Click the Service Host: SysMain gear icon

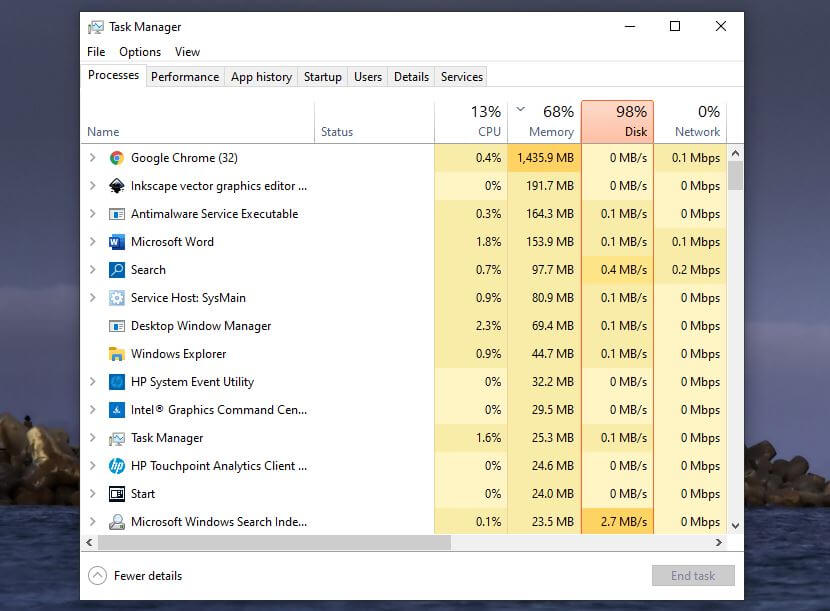pyautogui.click(x=116, y=298)
